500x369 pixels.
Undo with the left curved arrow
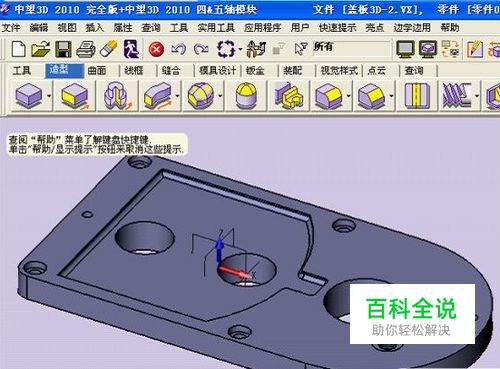tap(178, 50)
